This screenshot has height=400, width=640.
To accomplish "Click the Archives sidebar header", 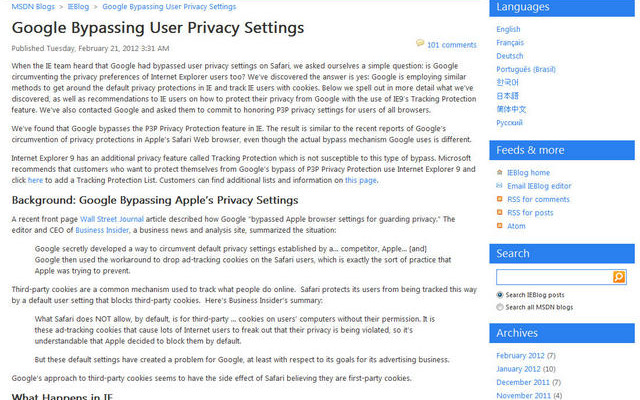I will pos(562,333).
